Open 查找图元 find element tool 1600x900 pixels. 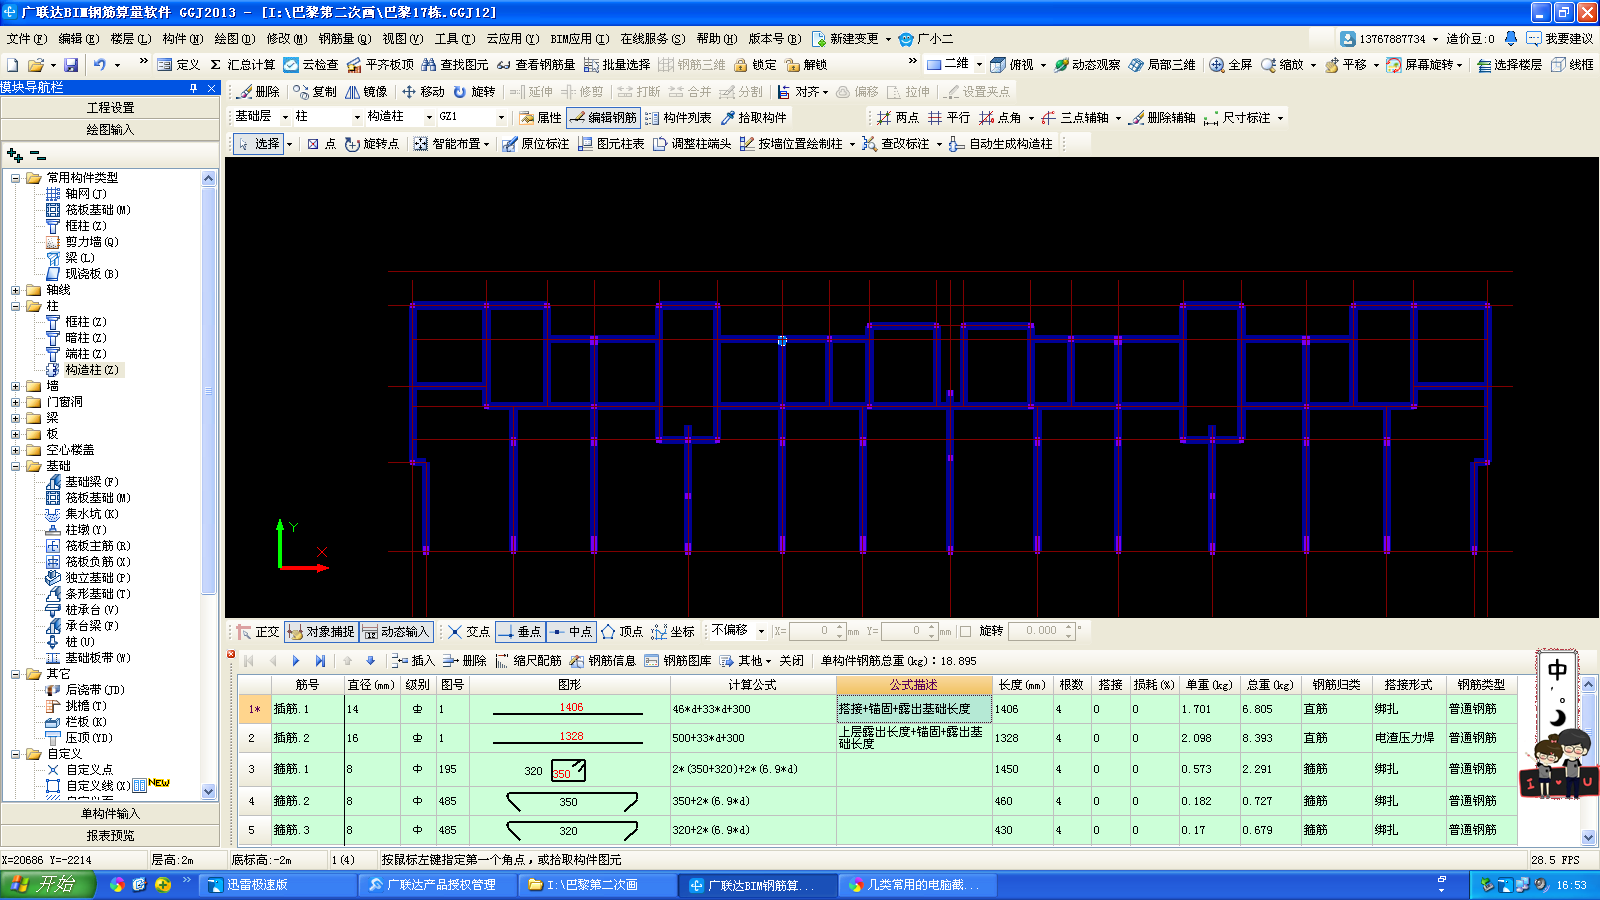click(455, 64)
